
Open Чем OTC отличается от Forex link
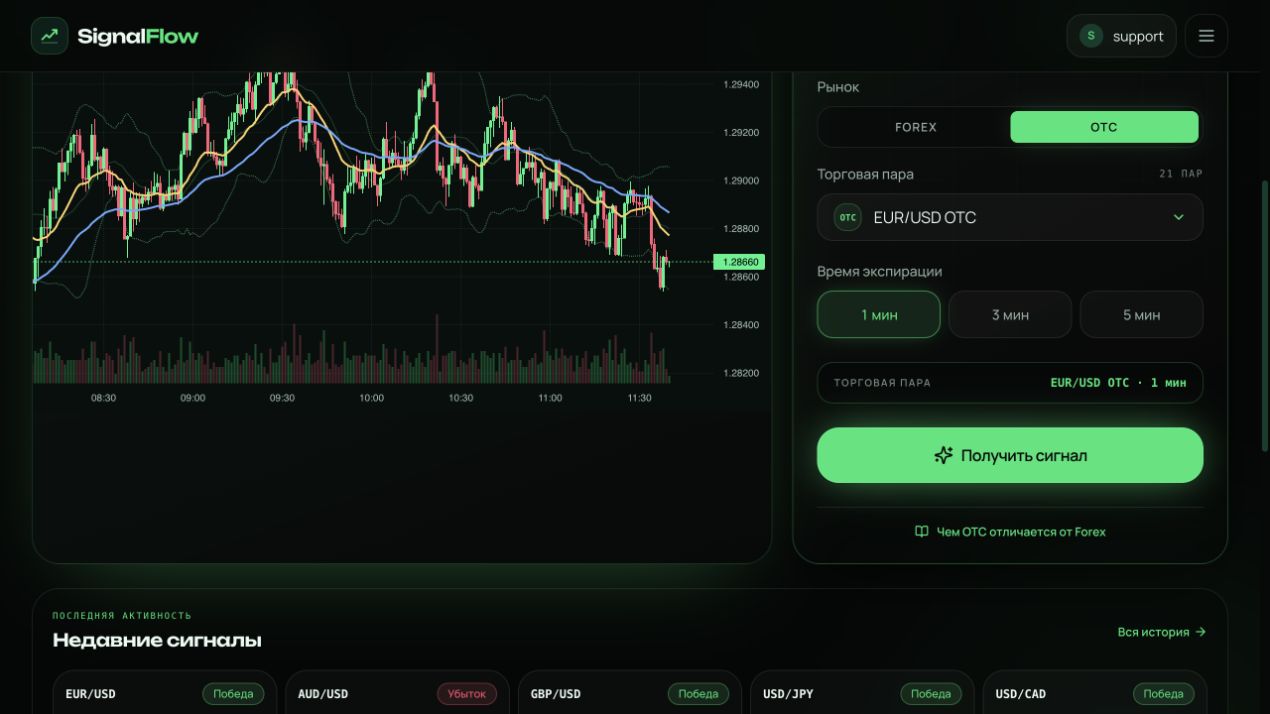(x=1010, y=532)
